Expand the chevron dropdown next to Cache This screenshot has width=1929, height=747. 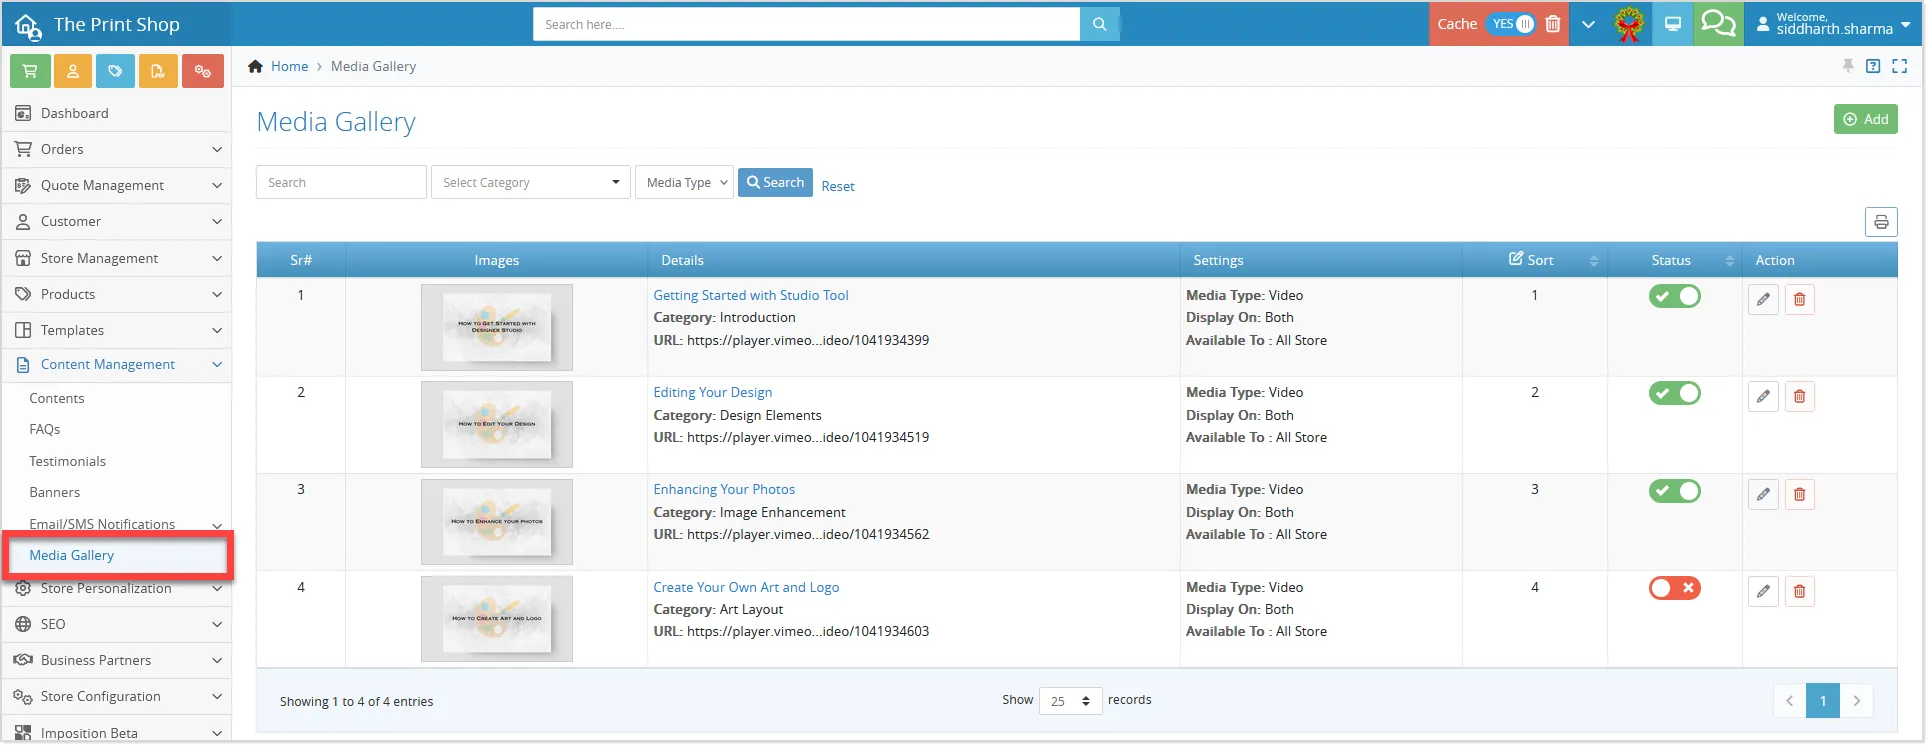(1588, 24)
